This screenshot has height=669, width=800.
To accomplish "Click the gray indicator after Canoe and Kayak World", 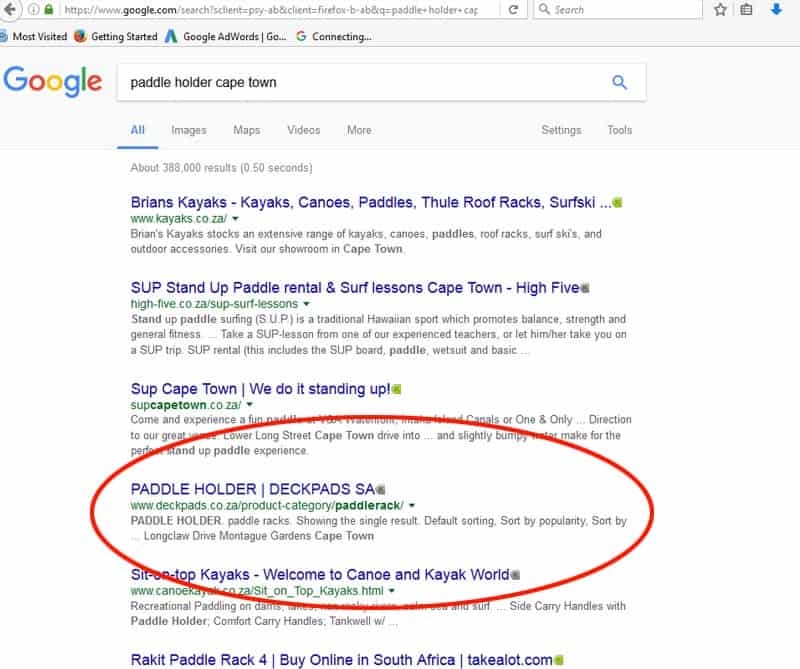I will click(515, 575).
